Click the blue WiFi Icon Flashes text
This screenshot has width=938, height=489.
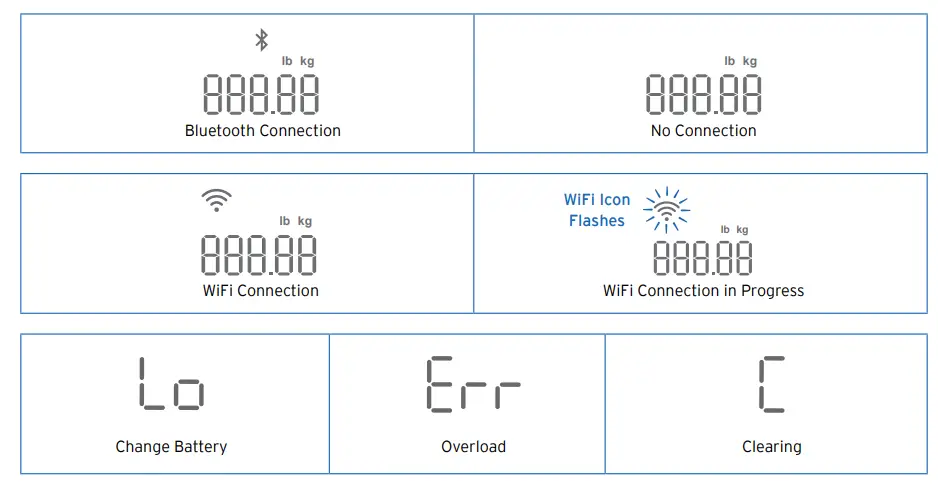(x=597, y=211)
